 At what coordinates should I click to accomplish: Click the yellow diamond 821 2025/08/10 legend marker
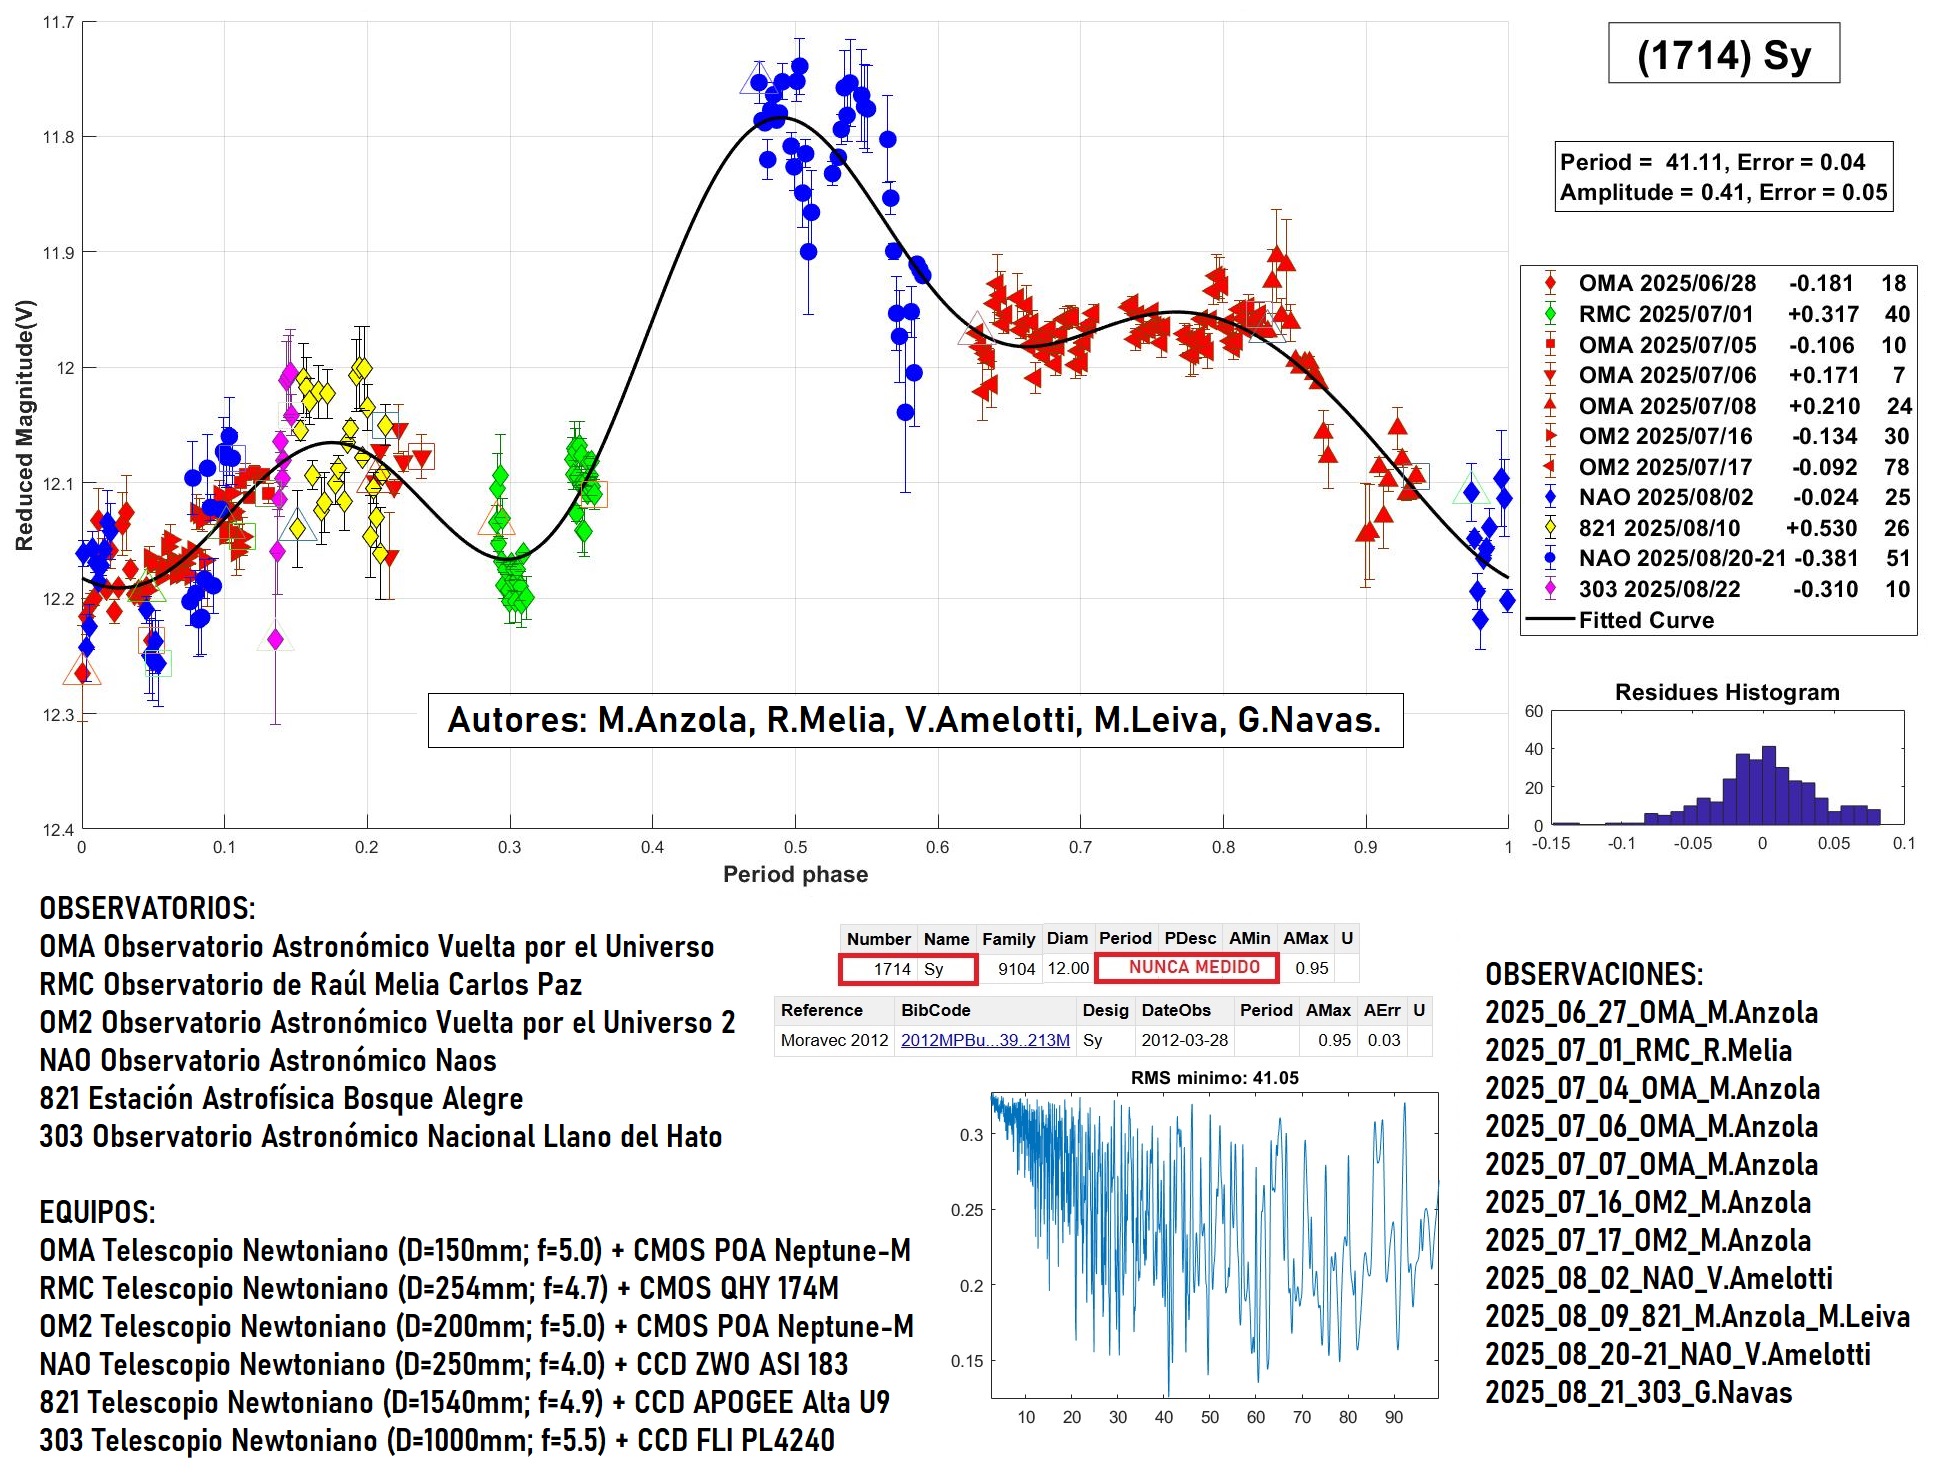(1550, 528)
